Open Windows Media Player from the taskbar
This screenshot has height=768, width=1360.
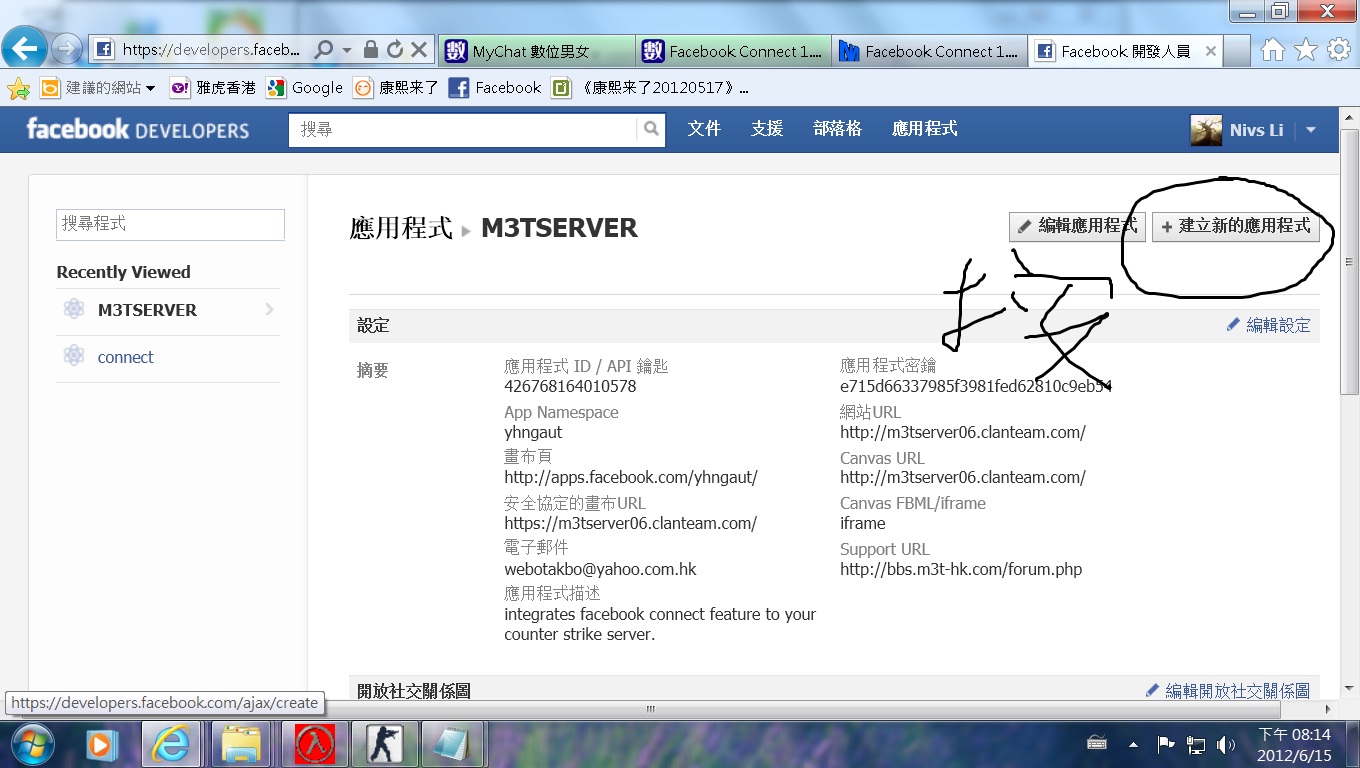tap(100, 744)
